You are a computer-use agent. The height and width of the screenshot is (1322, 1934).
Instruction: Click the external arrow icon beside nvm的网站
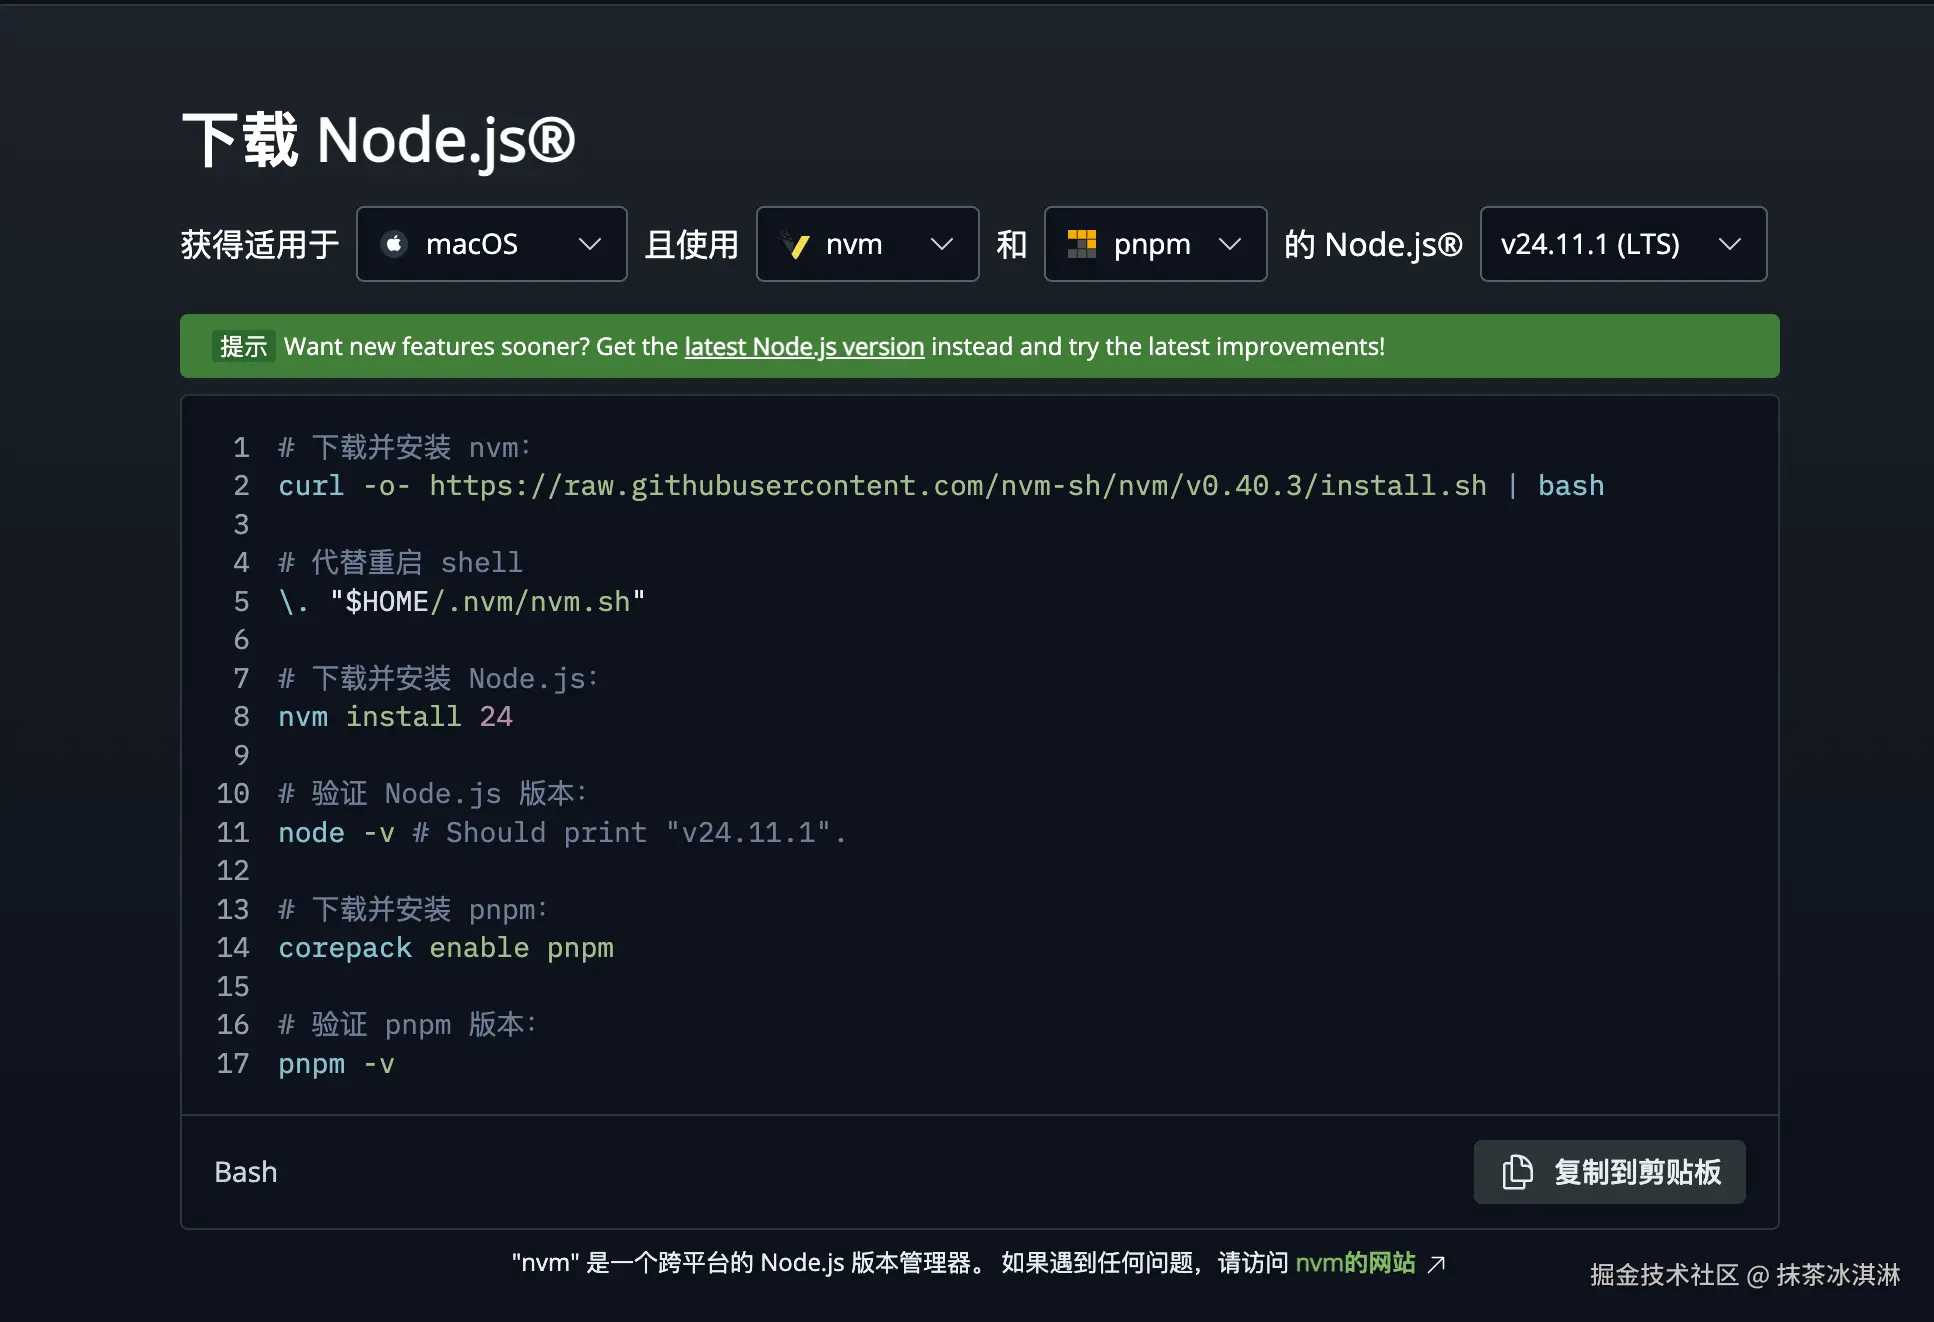[1437, 1264]
